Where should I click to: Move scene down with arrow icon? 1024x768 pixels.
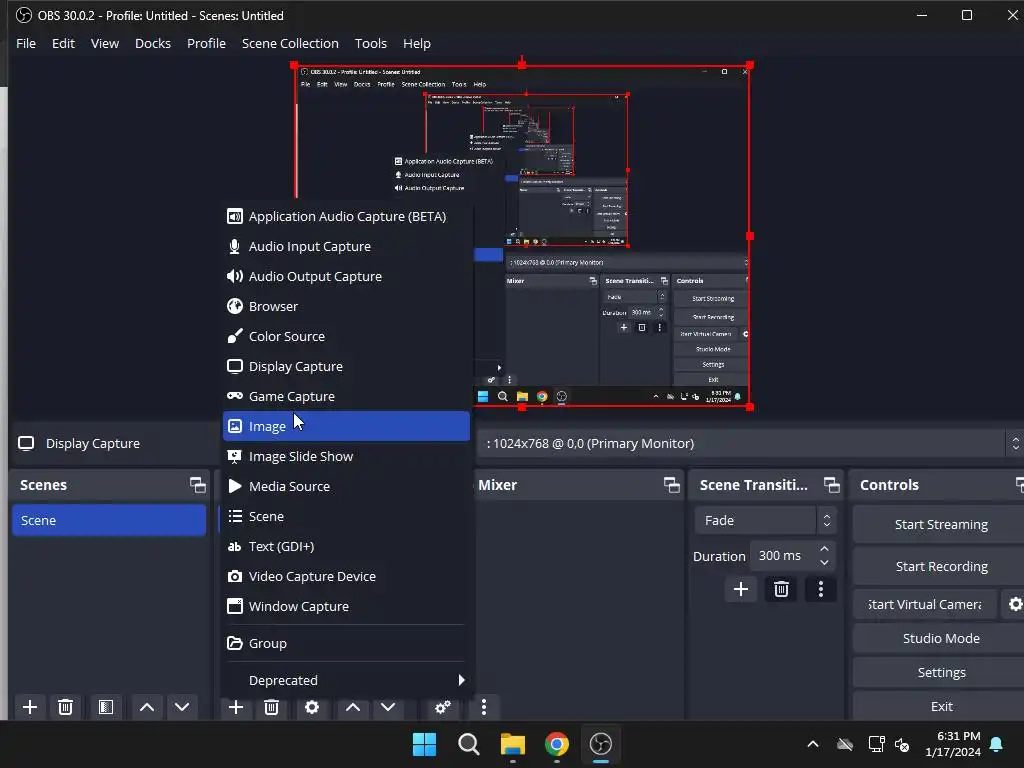[182, 707]
